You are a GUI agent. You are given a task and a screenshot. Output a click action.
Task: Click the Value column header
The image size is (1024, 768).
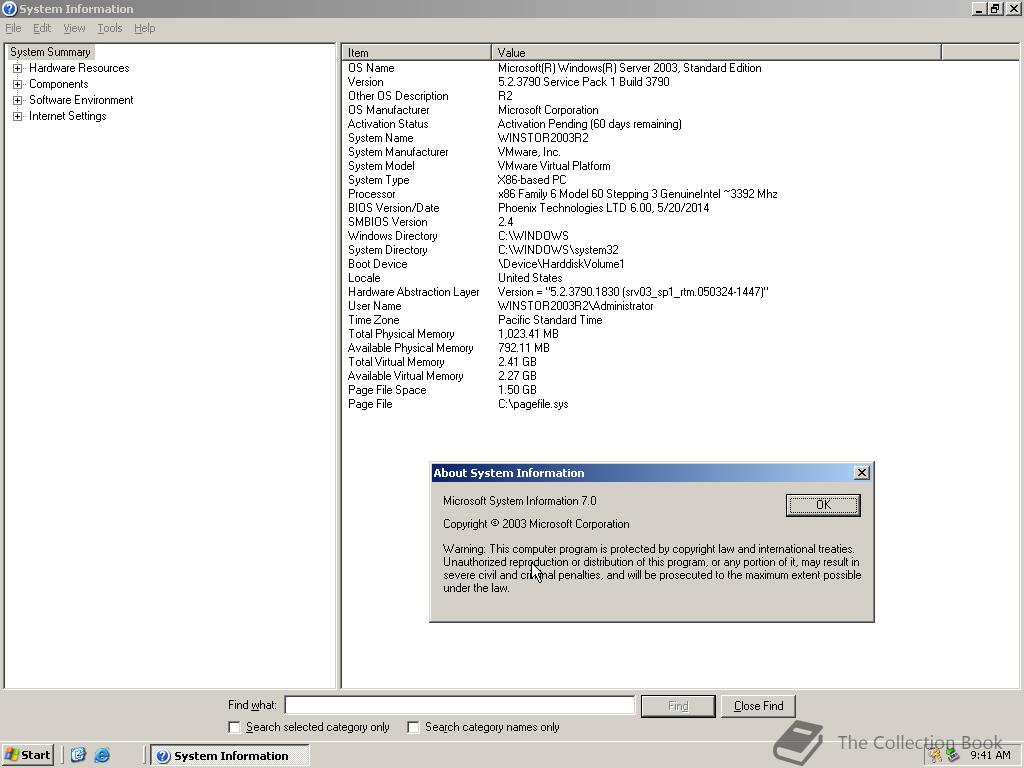716,52
